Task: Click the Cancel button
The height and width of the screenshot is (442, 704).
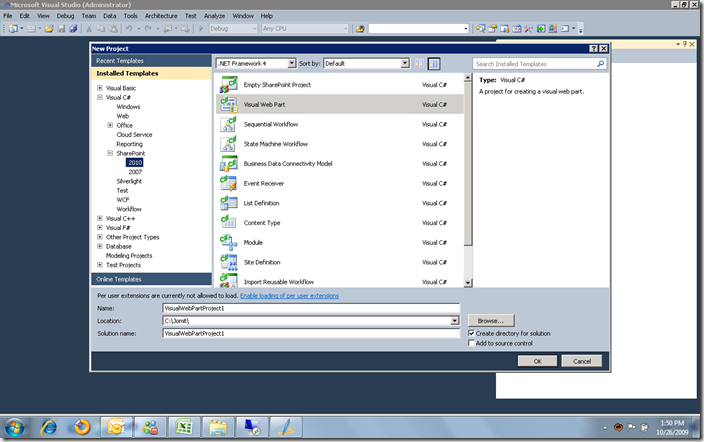Action: pos(582,361)
